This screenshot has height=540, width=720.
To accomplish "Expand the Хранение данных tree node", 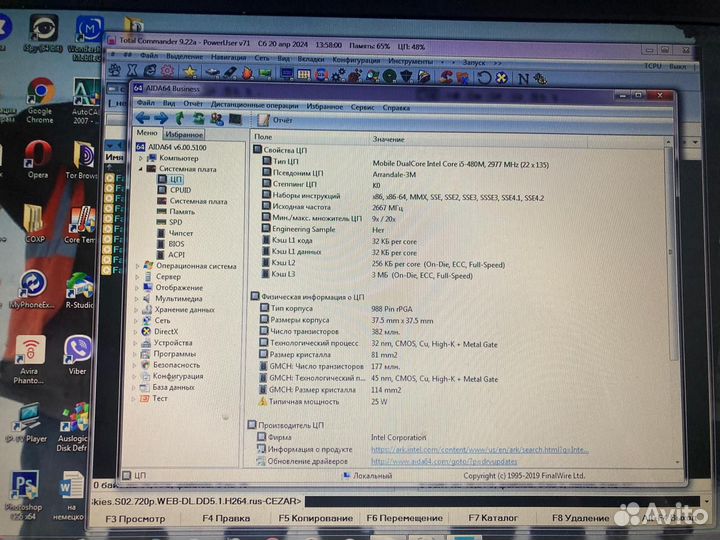I will (x=136, y=310).
